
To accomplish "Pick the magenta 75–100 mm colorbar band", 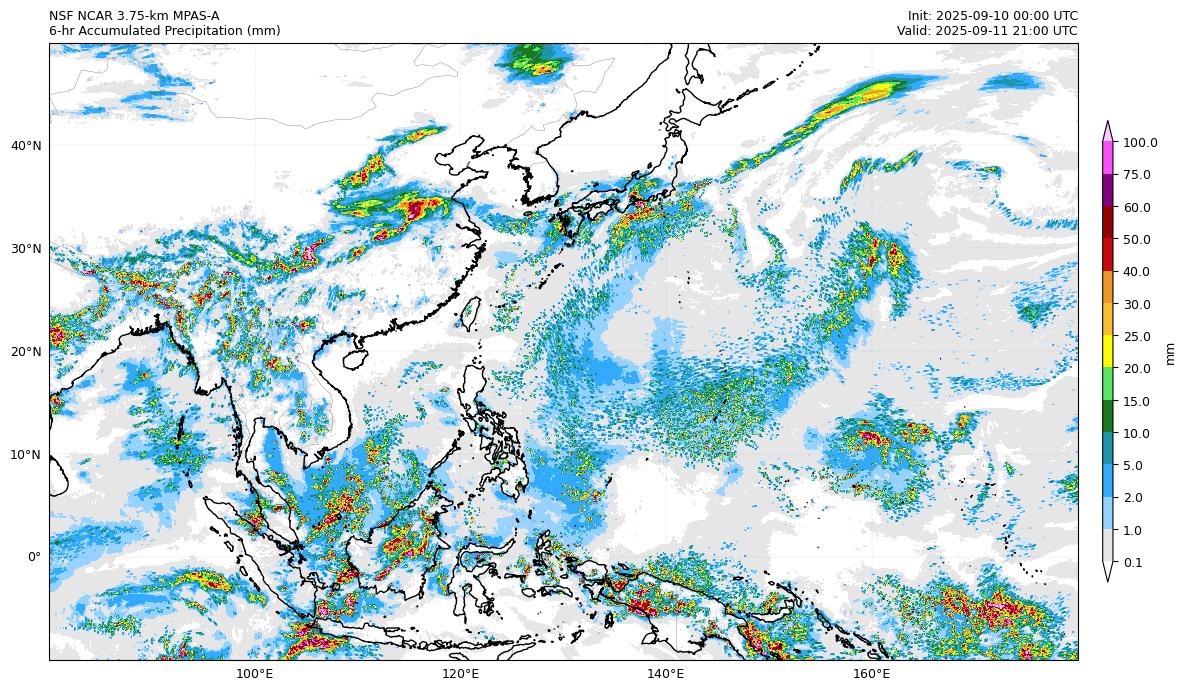I will pyautogui.click(x=1108, y=158).
